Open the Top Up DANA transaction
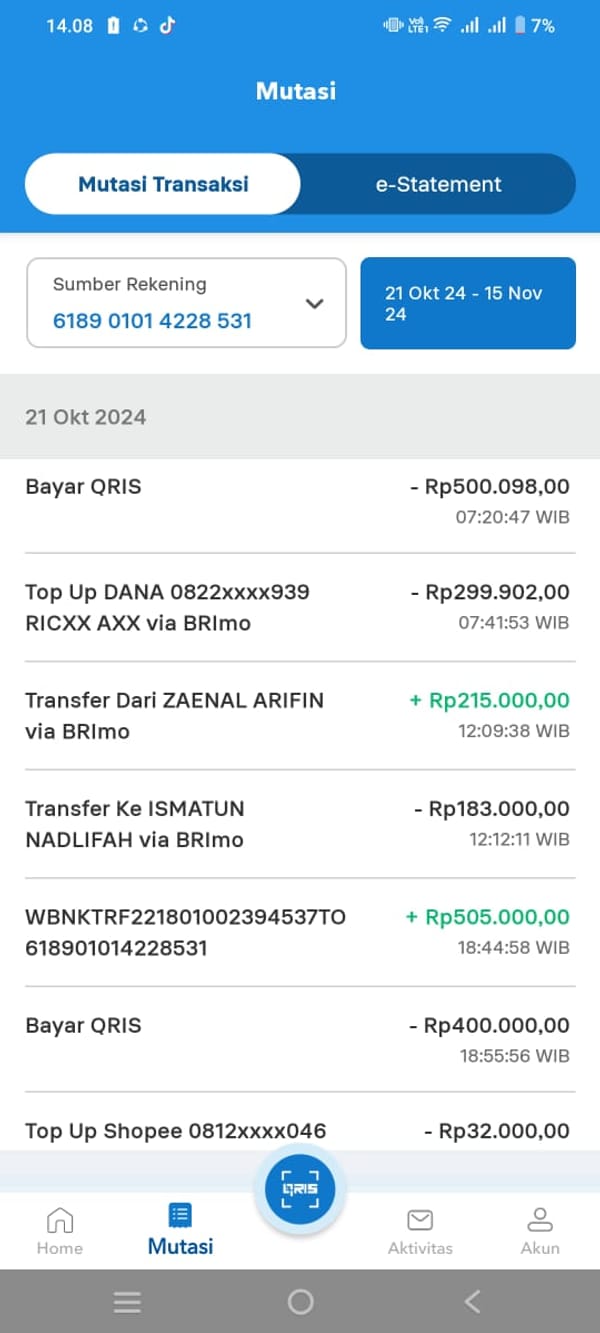This screenshot has width=600, height=1333. click(300, 607)
